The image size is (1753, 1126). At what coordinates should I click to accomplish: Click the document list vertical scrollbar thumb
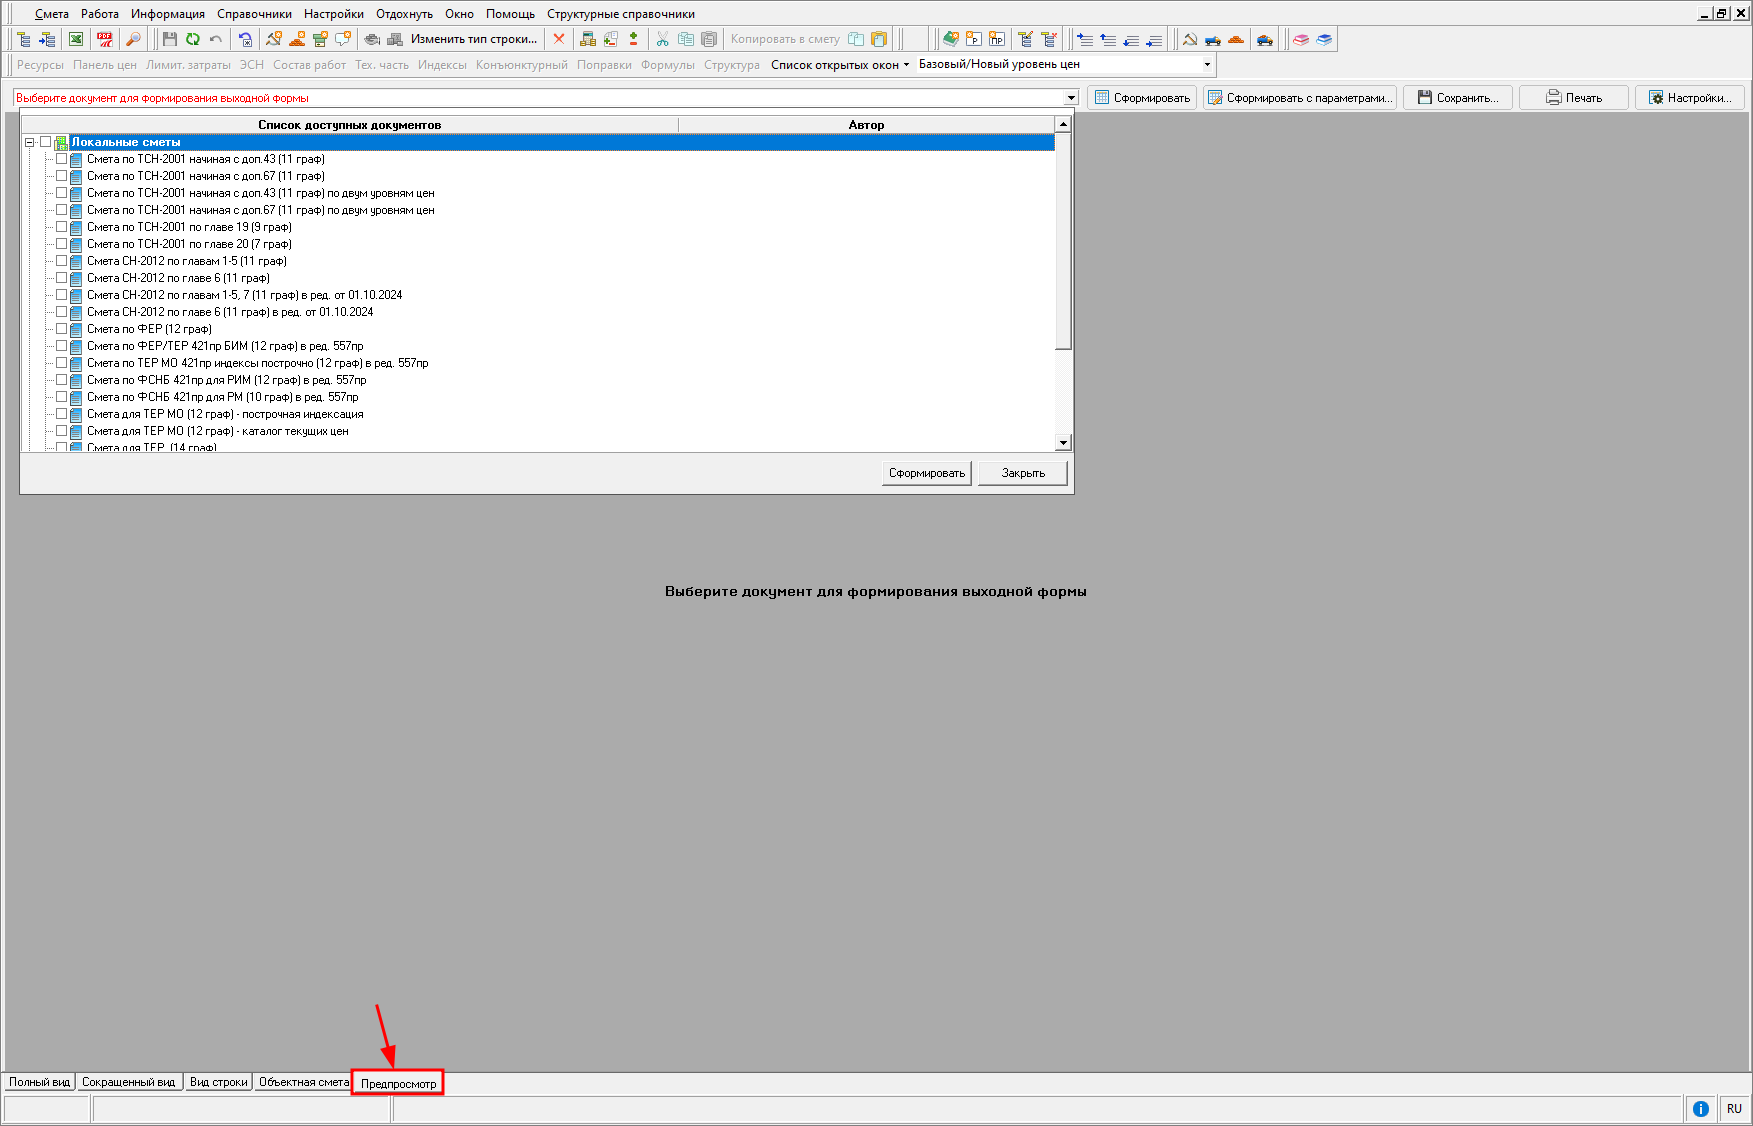click(x=1063, y=240)
